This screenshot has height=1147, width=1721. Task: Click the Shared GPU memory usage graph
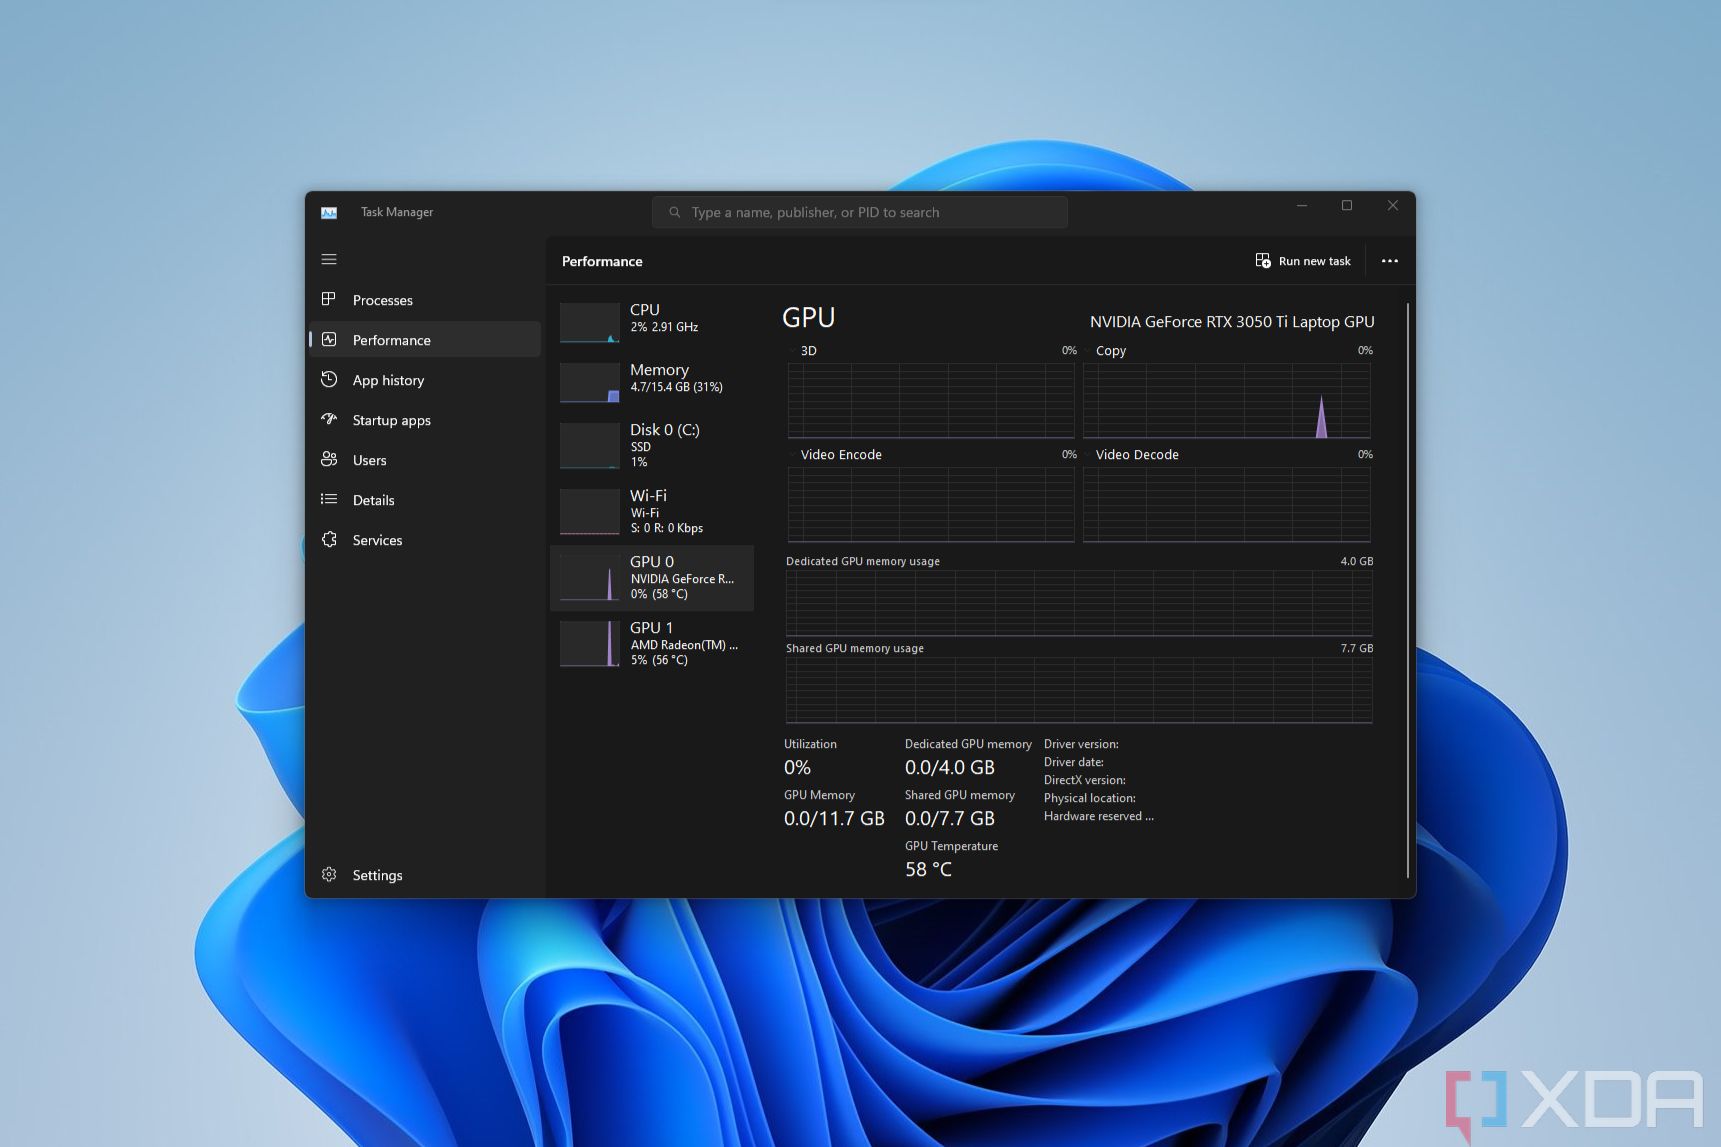click(1079, 690)
